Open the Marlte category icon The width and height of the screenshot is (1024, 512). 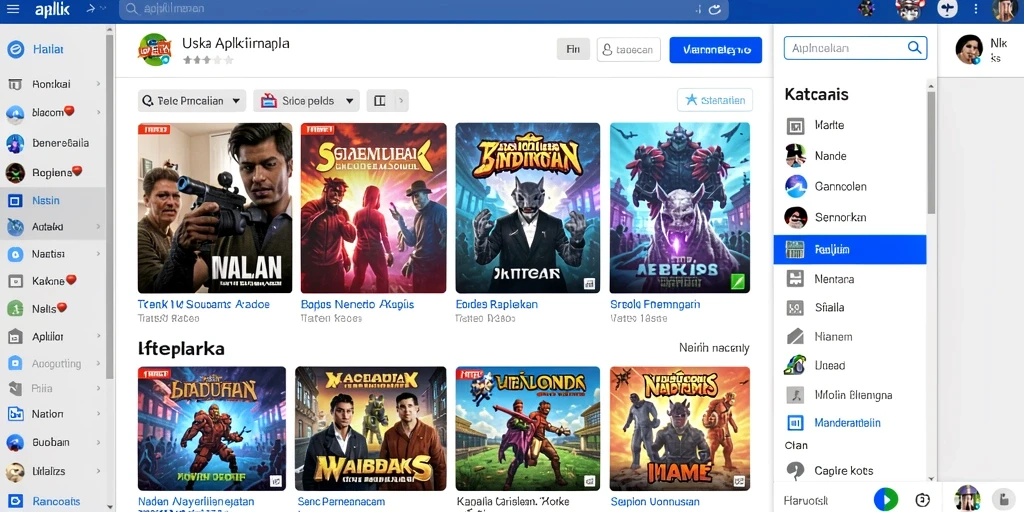pyautogui.click(x=795, y=125)
